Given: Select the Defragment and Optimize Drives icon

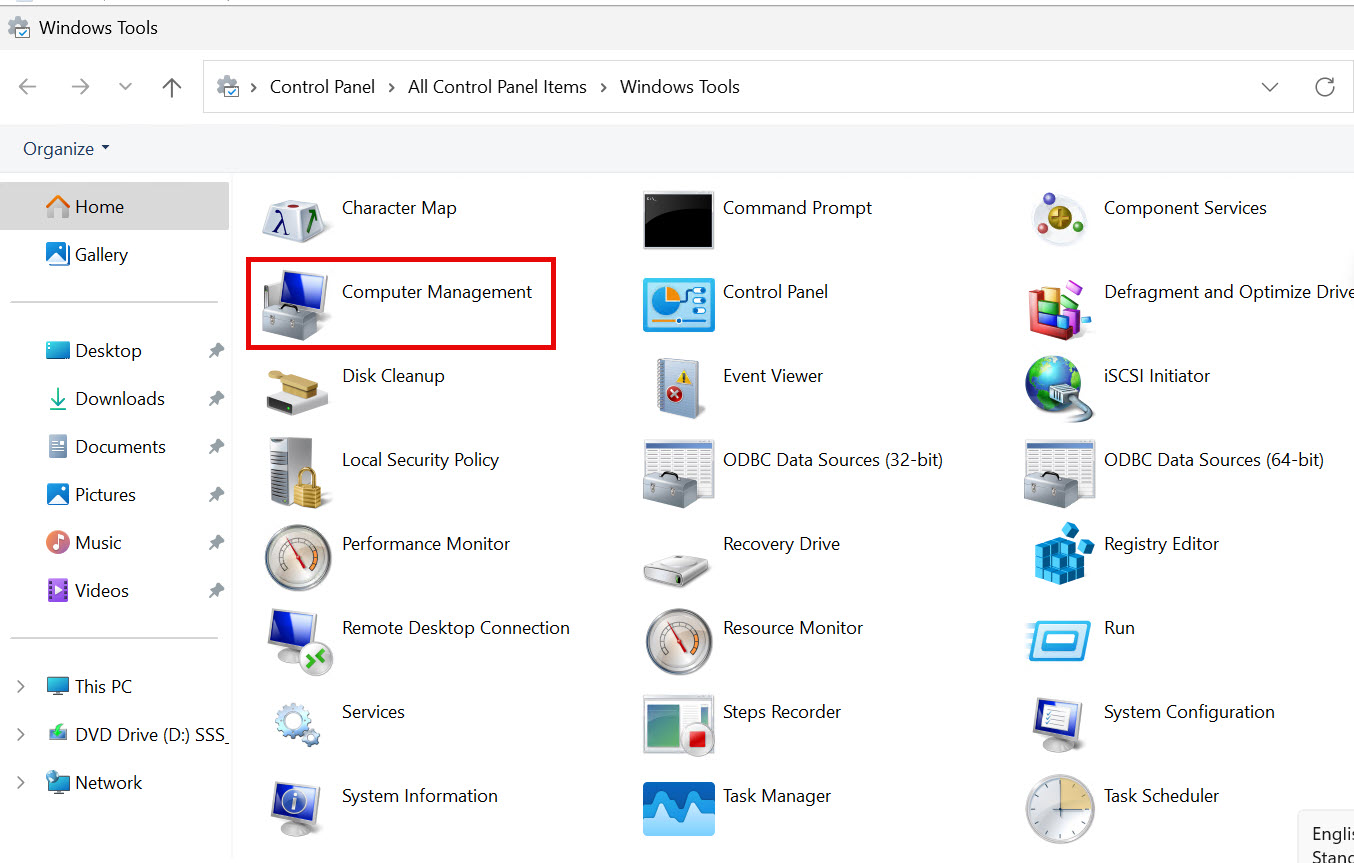Looking at the screenshot, I should pyautogui.click(x=1059, y=308).
